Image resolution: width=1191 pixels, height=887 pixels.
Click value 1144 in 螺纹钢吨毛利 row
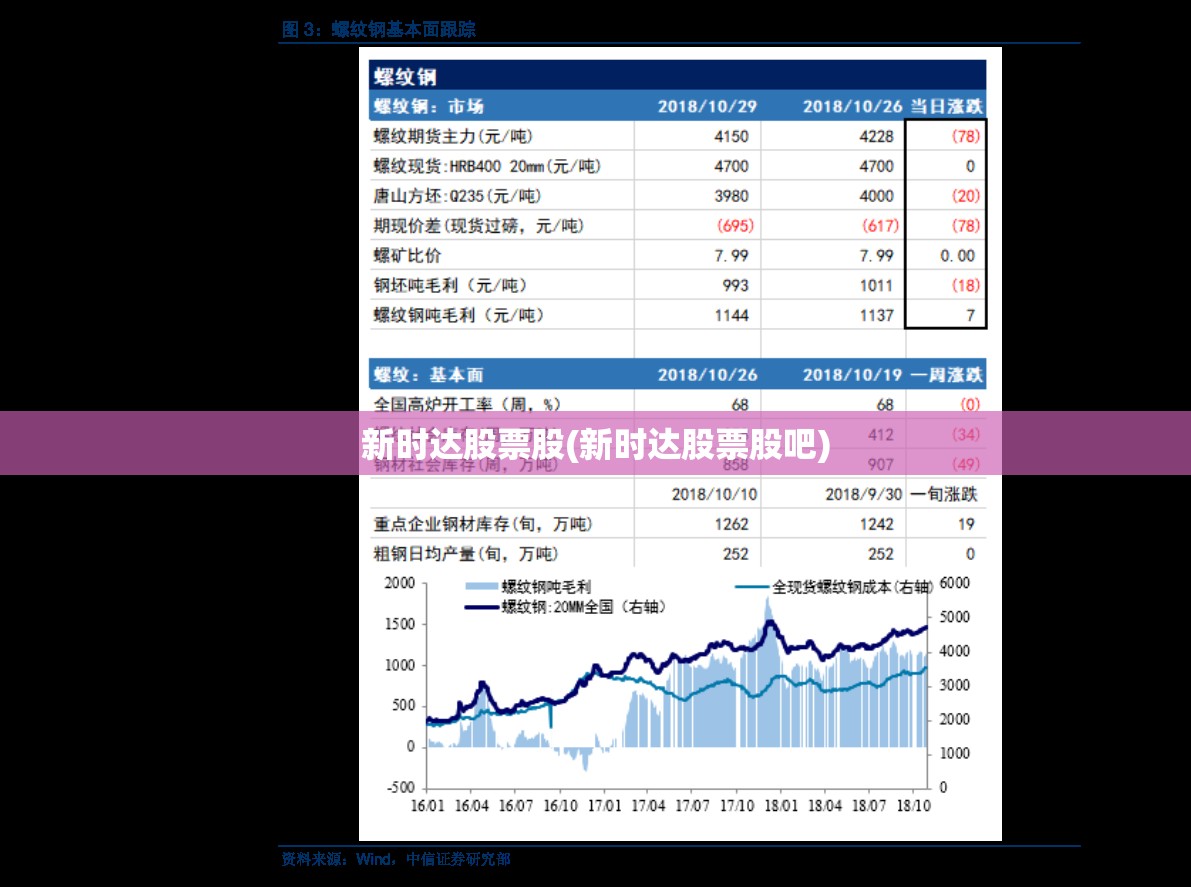[731, 315]
